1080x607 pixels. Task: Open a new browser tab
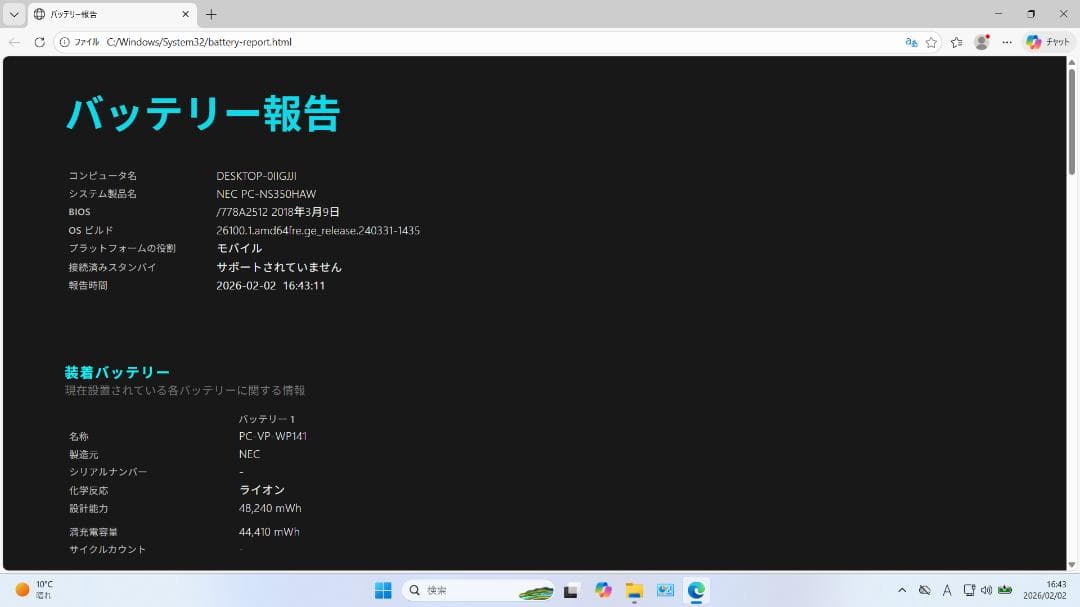[x=210, y=14]
